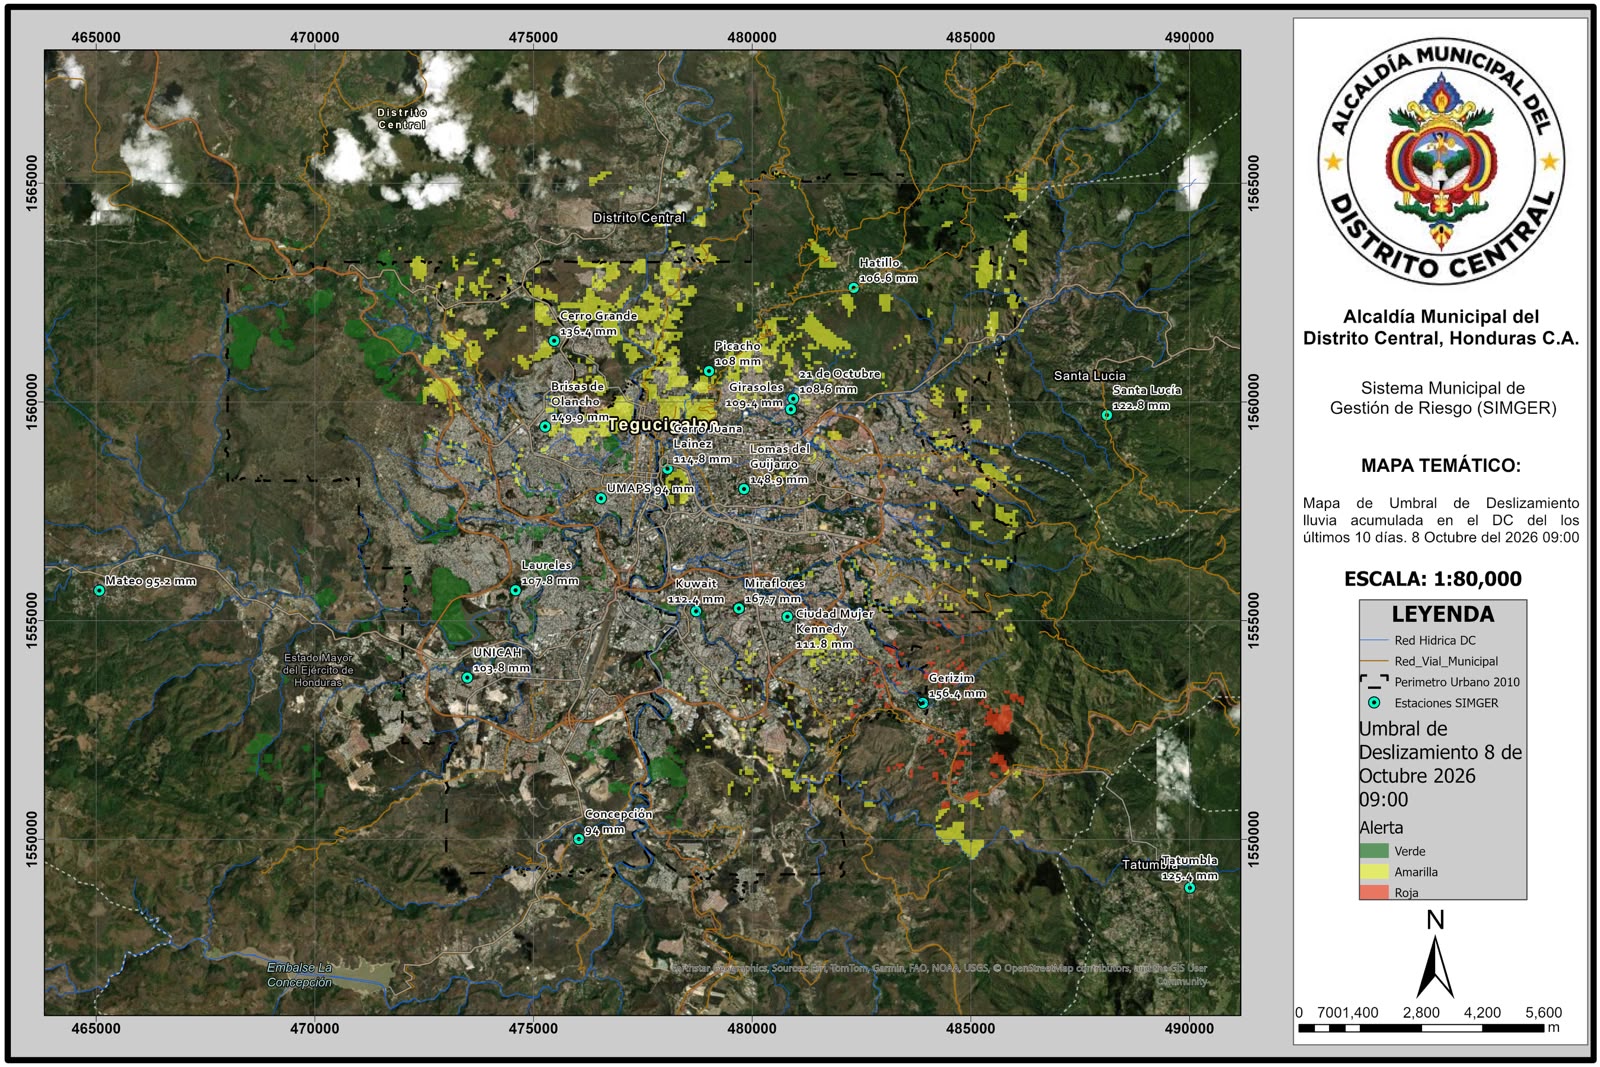Click the Verde alert color swatch

(x=1374, y=851)
